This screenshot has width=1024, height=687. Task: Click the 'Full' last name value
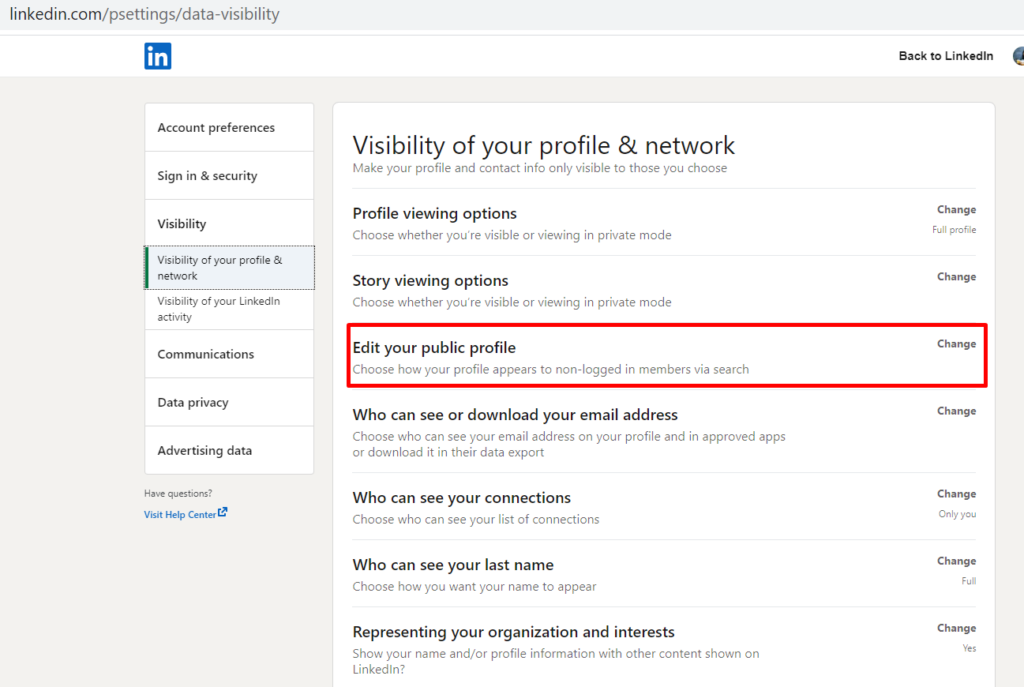[968, 581]
